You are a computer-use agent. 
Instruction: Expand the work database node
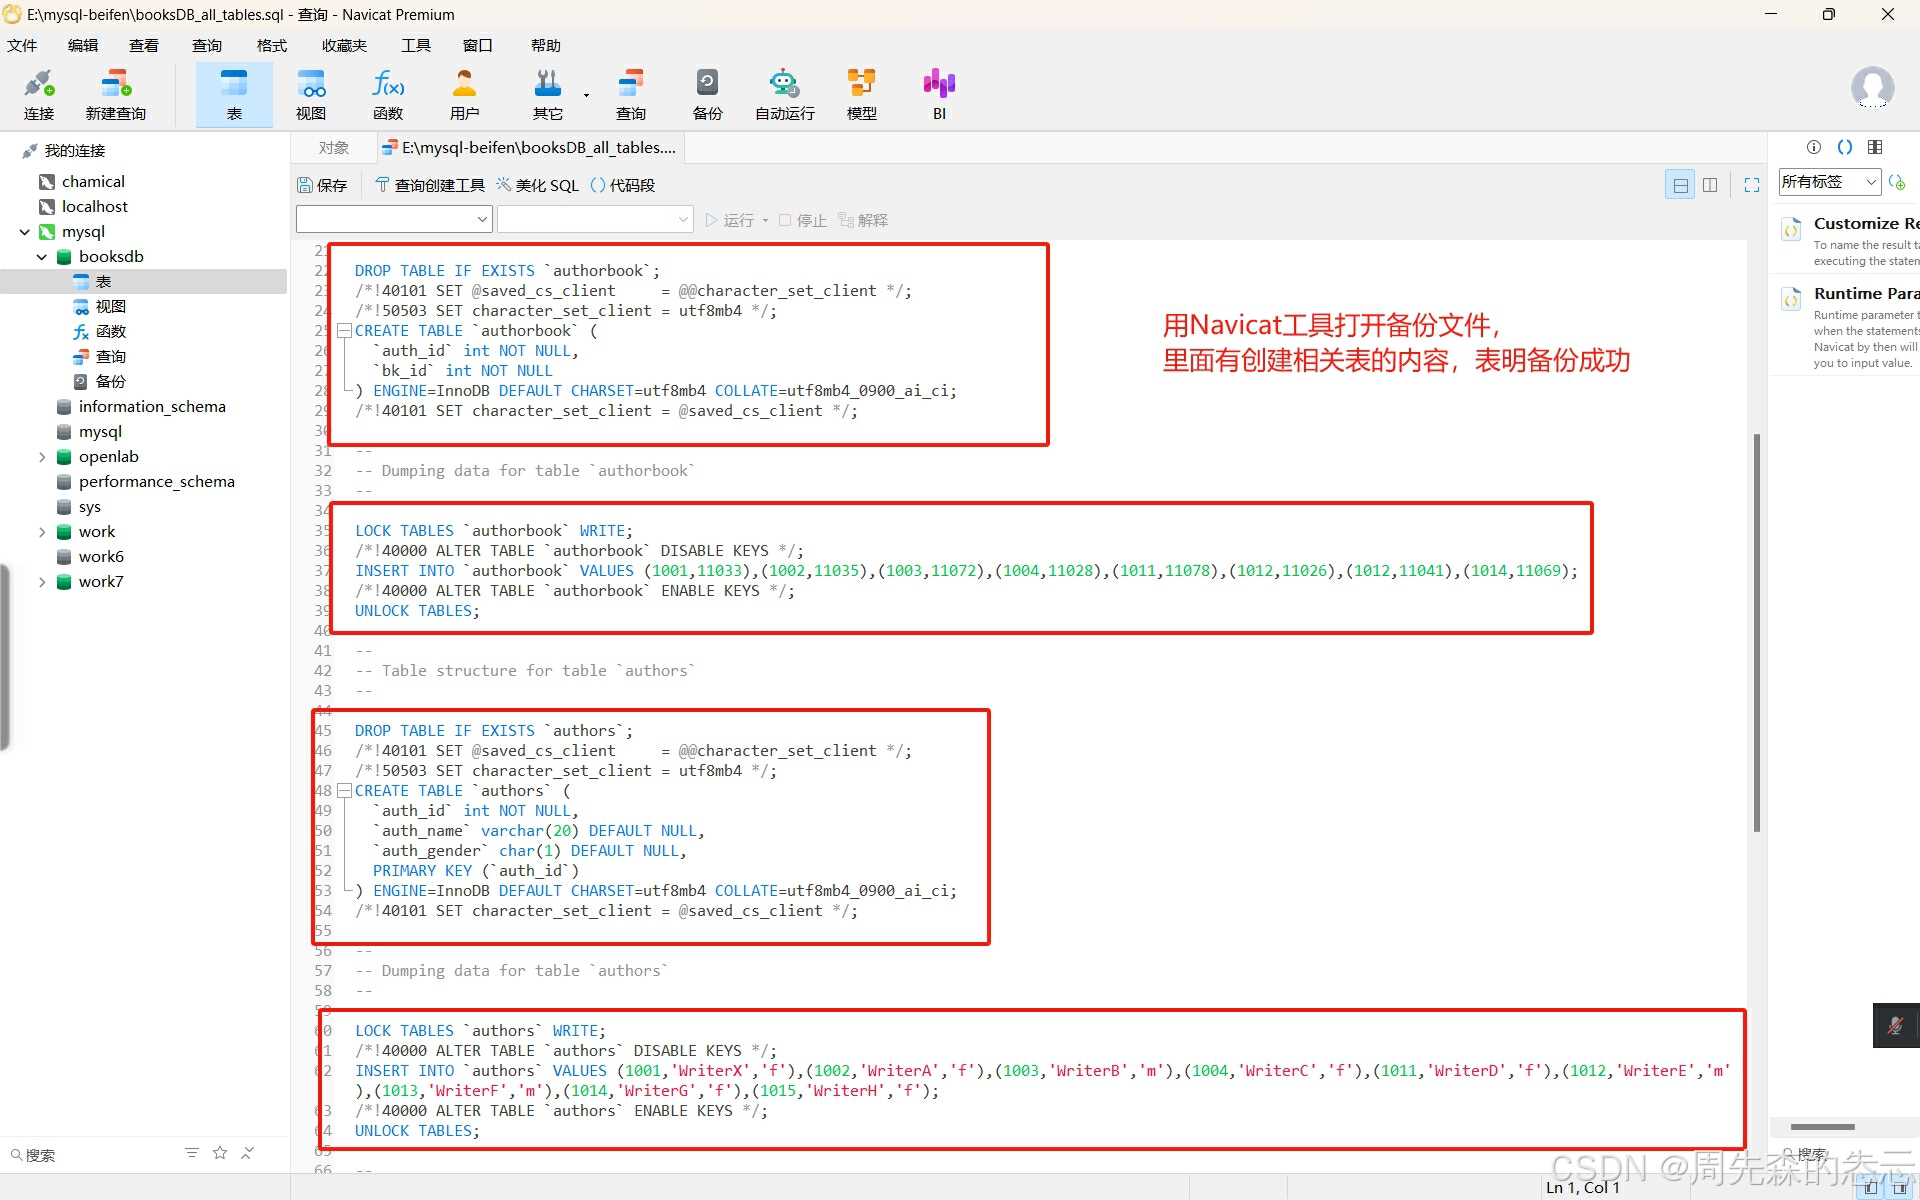click(42, 532)
